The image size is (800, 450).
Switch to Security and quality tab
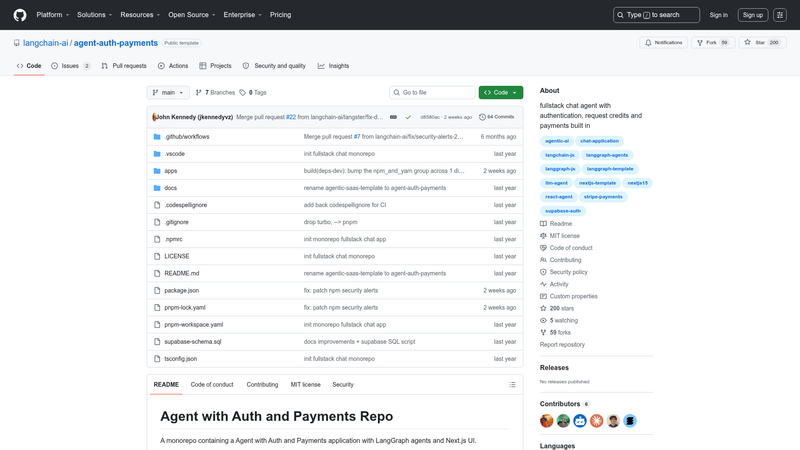click(274, 66)
